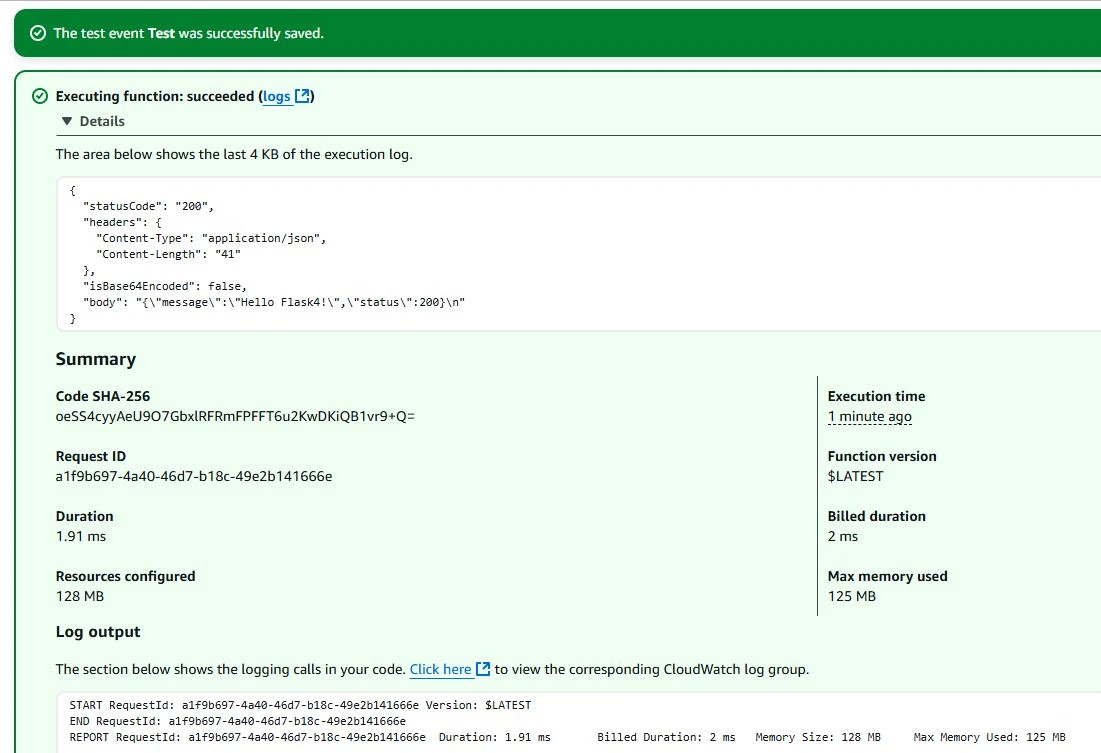Click the 1.91 ms Duration value
Viewport: 1101px width, 753px height.
(x=80, y=536)
